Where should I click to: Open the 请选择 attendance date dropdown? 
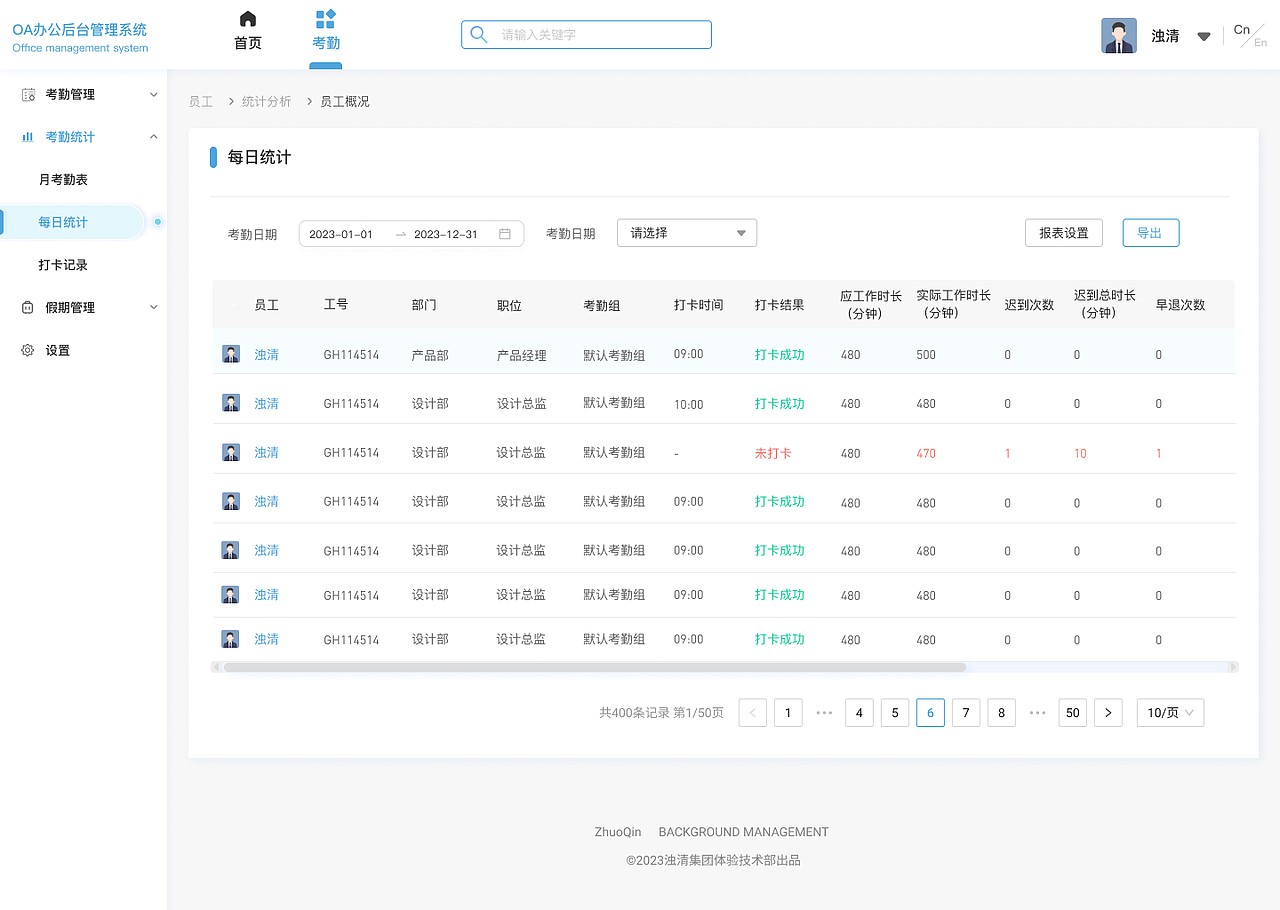pos(686,232)
